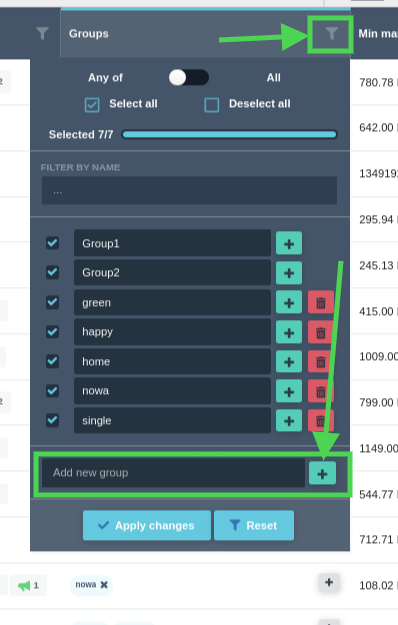Click the plus icon next to green
The image size is (398, 625).
pyautogui.click(x=289, y=303)
